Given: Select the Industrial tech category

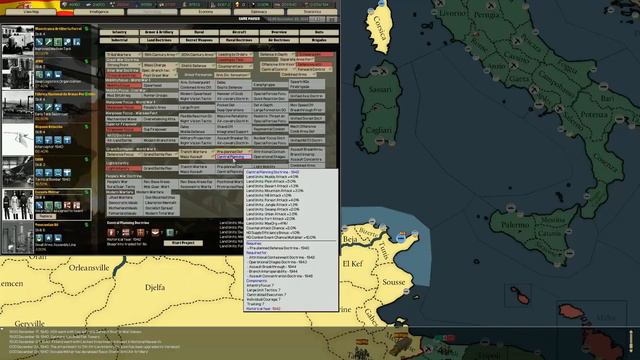Looking at the screenshot, I should point(119,40).
